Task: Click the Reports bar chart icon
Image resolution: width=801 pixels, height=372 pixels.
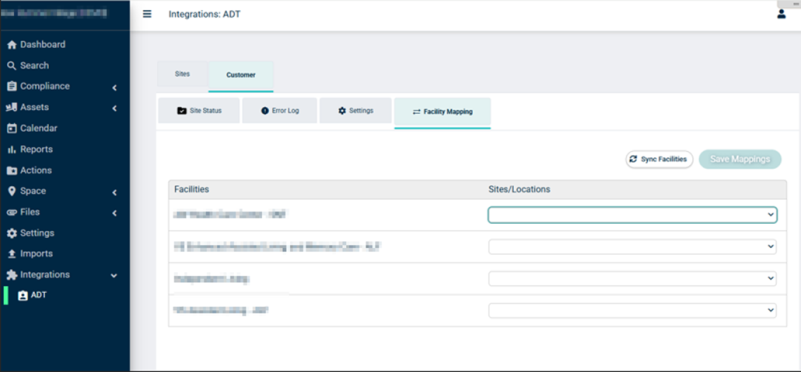Action: 12,150
